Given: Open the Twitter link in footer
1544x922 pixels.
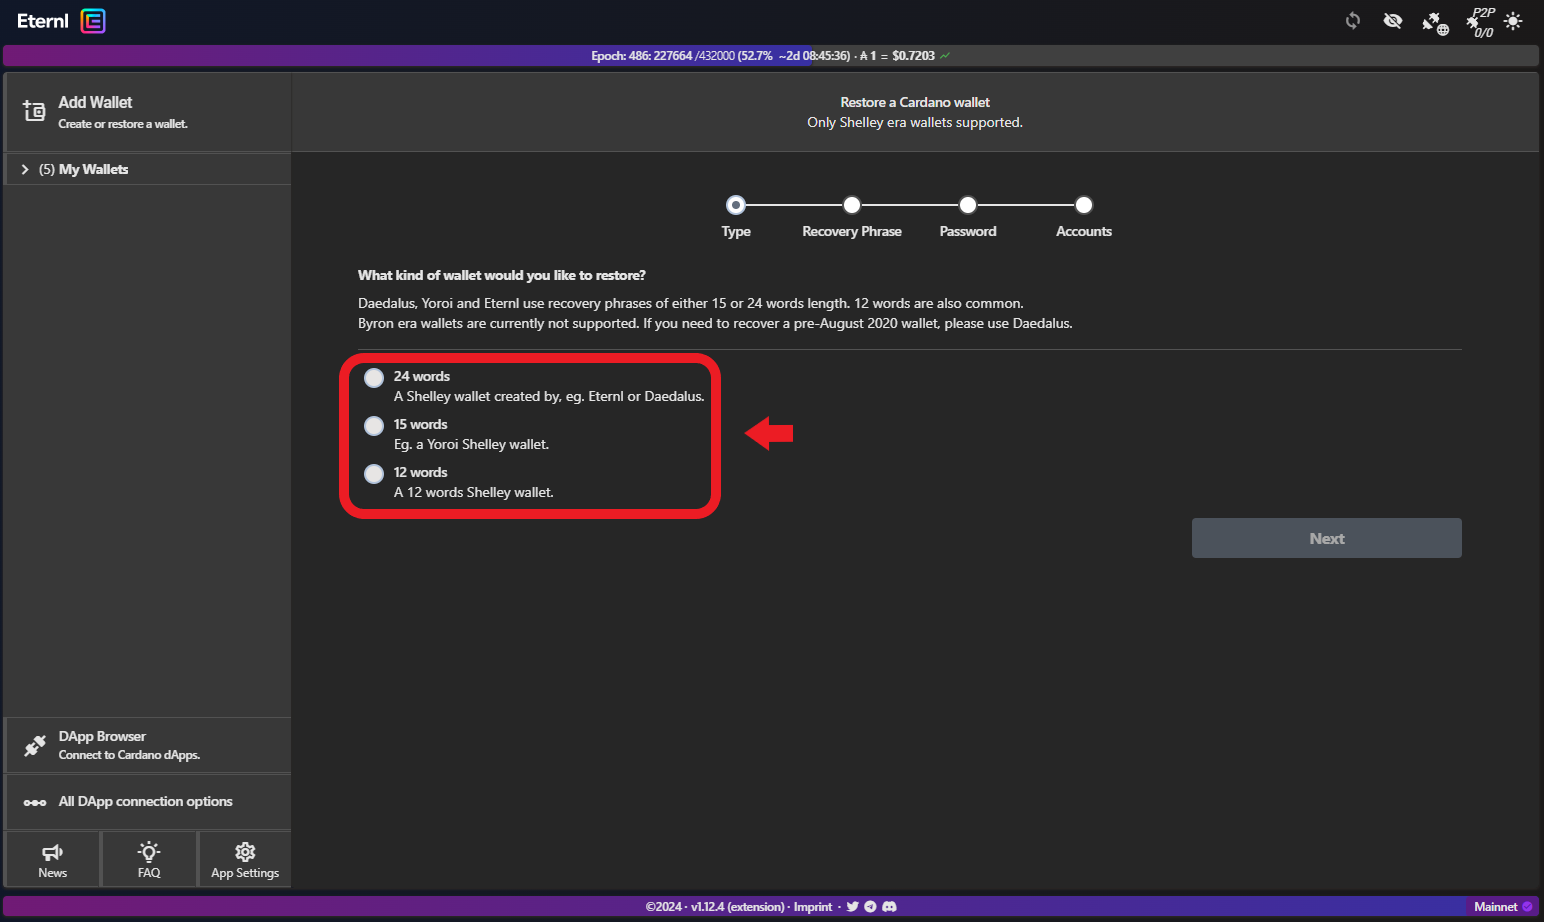Looking at the screenshot, I should 853,907.
